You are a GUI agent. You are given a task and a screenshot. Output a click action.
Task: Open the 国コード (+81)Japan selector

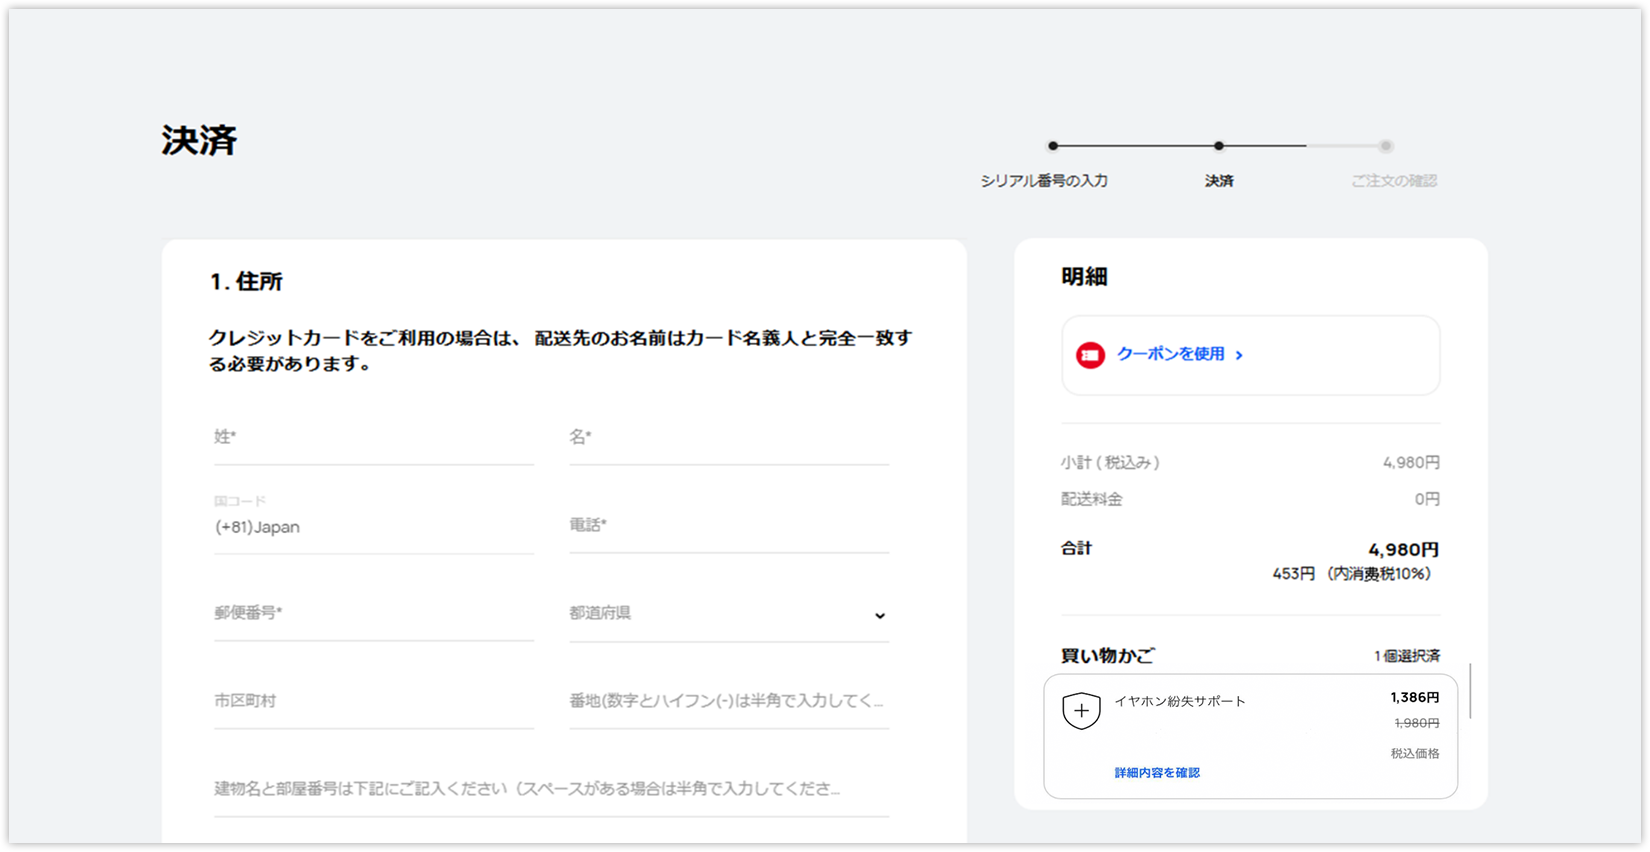click(373, 527)
